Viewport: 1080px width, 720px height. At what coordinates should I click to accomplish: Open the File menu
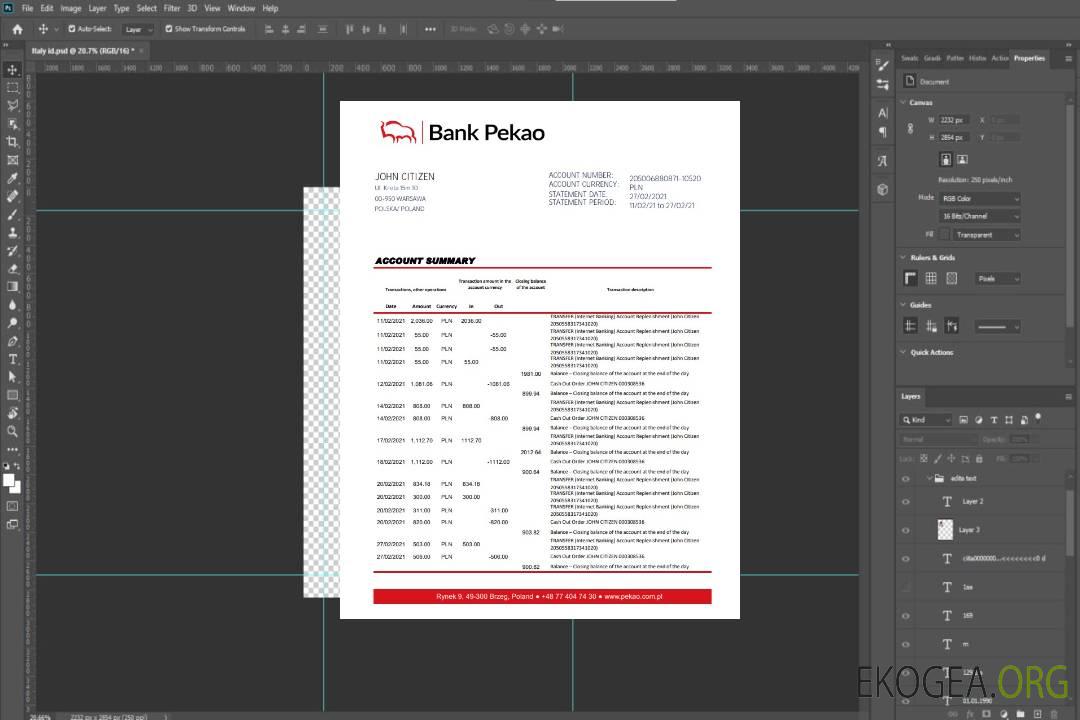(28, 8)
